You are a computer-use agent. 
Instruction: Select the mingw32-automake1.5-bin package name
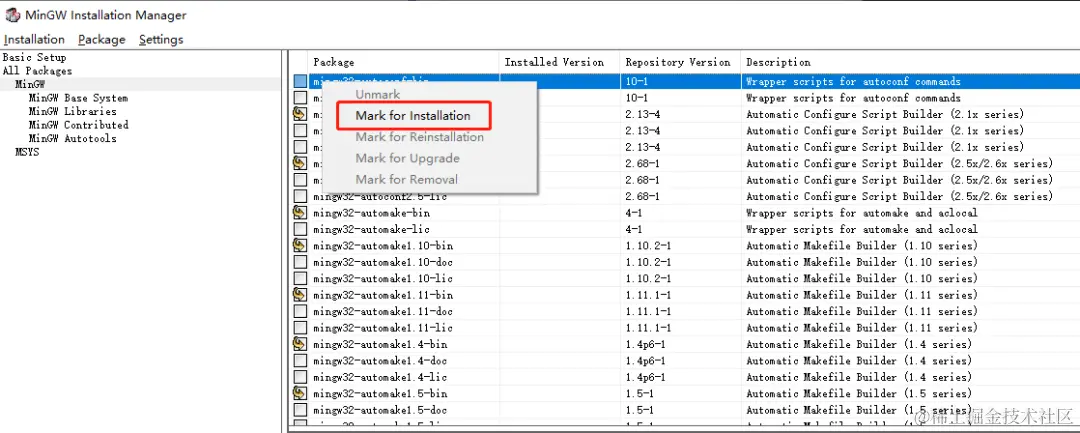pos(380,393)
